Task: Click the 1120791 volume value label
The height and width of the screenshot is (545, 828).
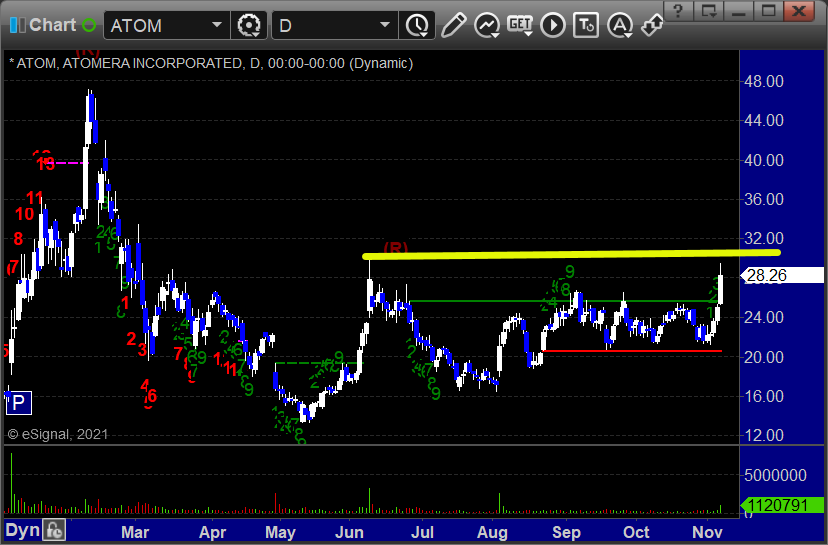Action: pyautogui.click(x=783, y=505)
